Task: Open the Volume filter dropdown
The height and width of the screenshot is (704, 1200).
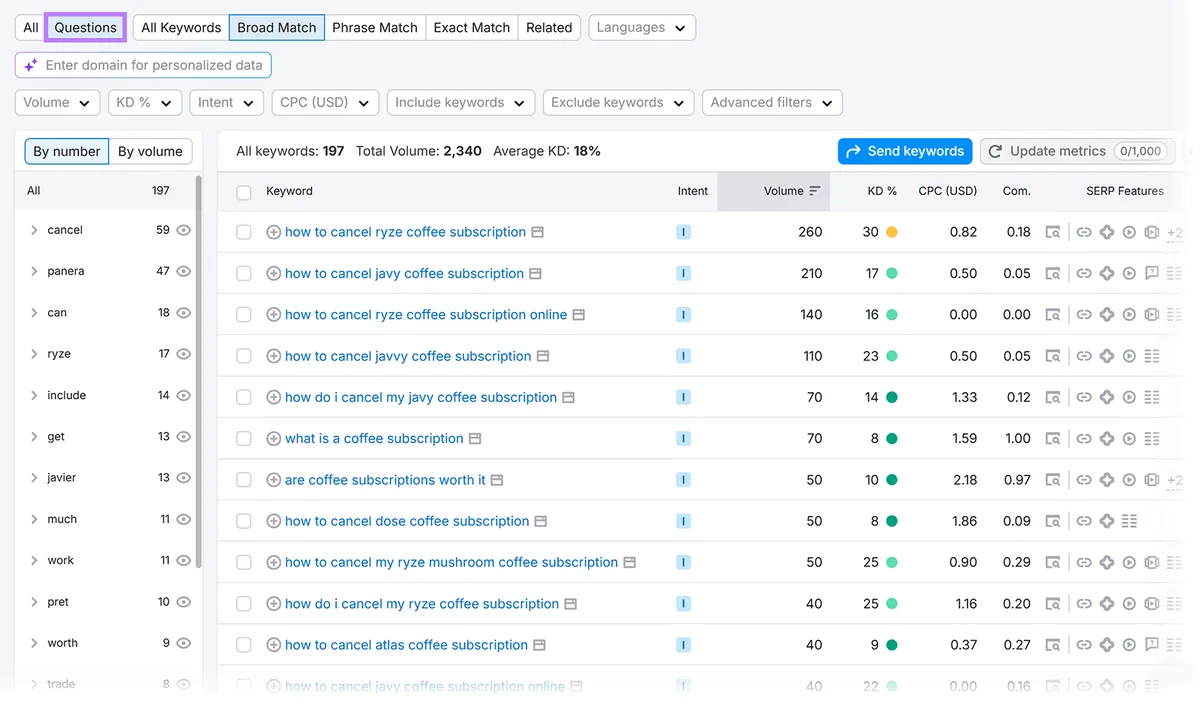Action: pos(58,103)
